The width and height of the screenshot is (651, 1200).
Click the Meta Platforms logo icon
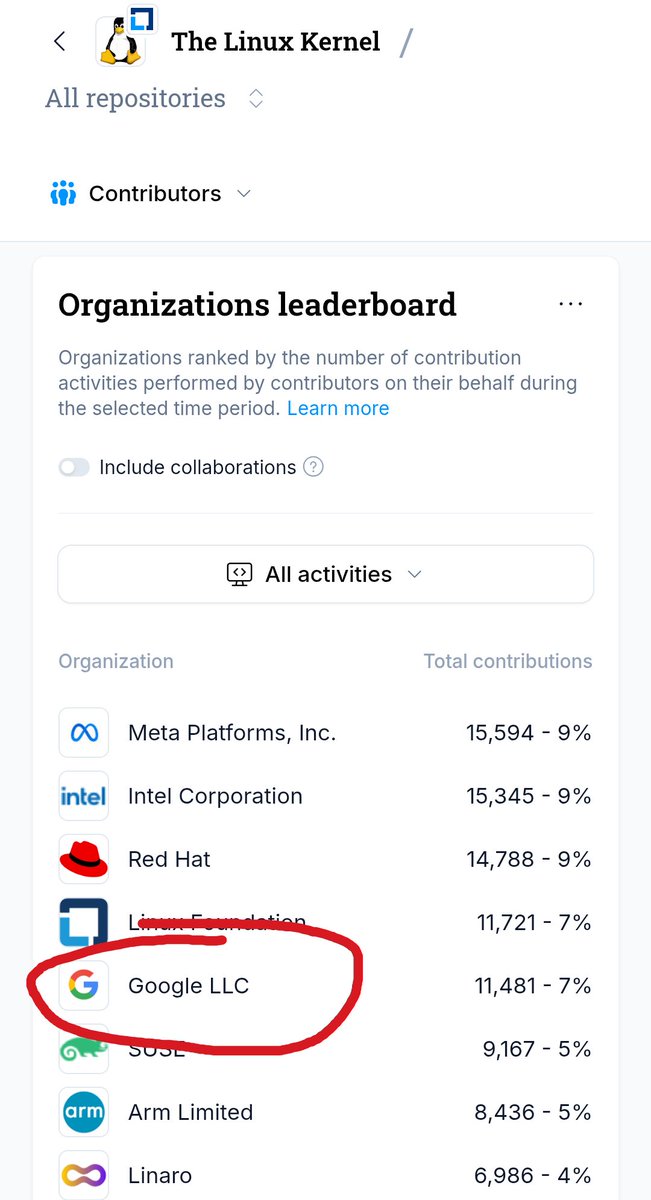click(x=84, y=733)
